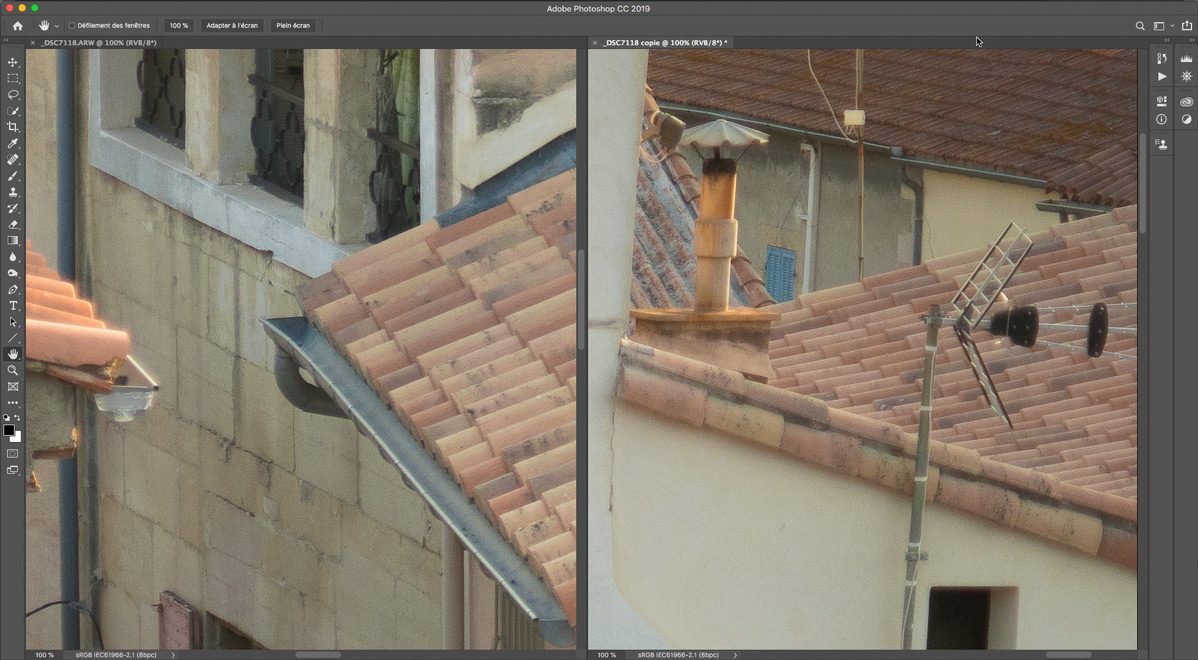Image resolution: width=1198 pixels, height=660 pixels.
Task: Select the Lasso tool
Action: pos(13,95)
